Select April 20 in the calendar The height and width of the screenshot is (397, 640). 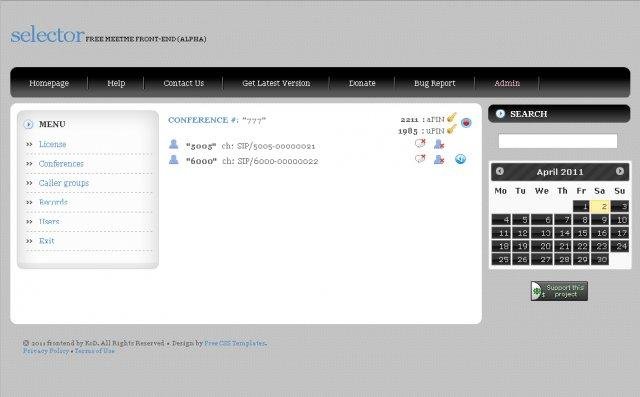coord(542,246)
